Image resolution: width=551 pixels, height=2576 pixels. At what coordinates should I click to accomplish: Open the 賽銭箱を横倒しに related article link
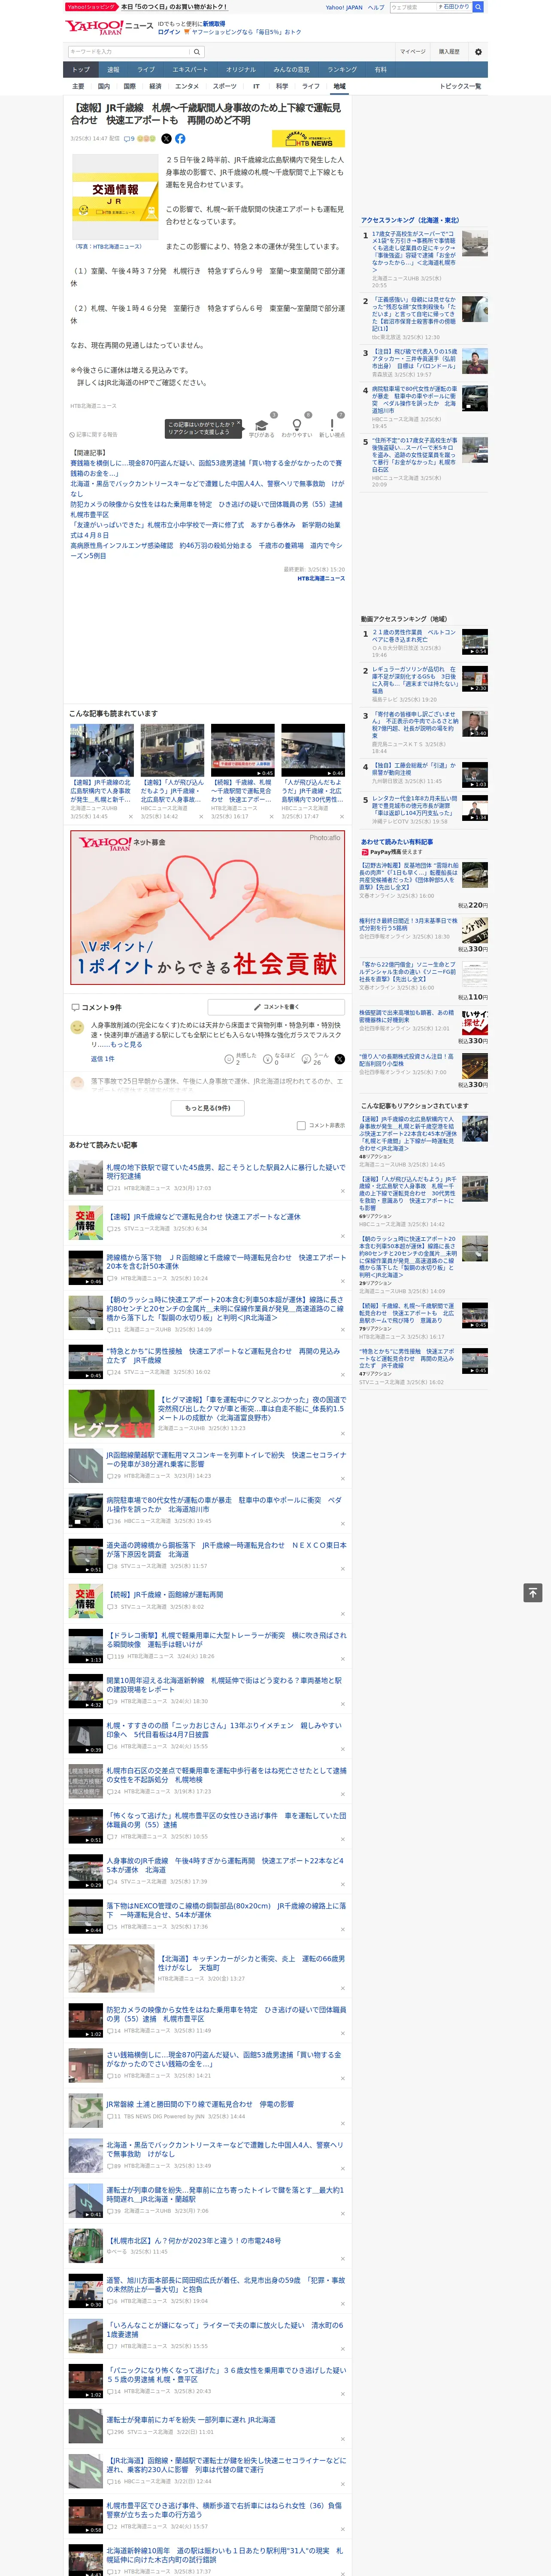click(206, 468)
